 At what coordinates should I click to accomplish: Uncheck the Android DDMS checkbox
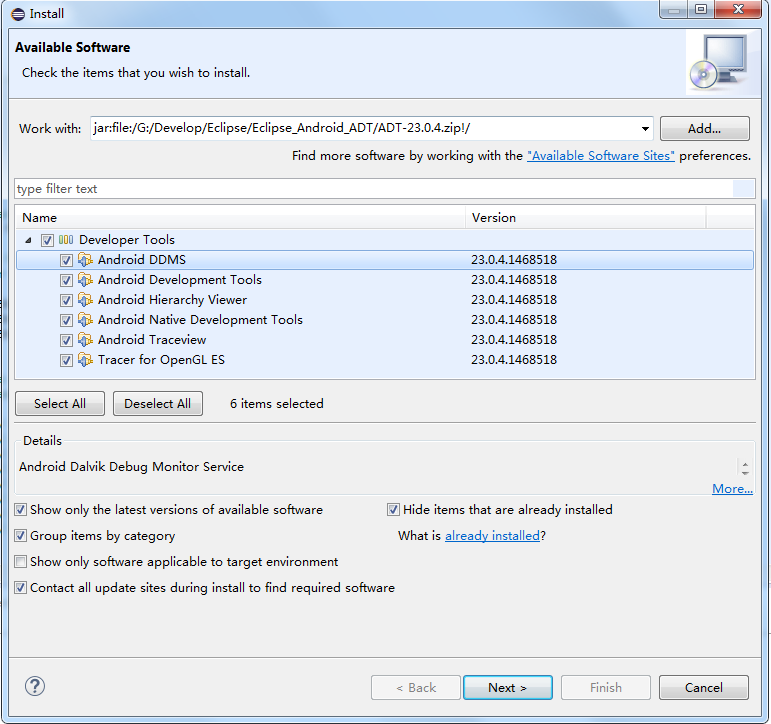pyautogui.click(x=66, y=260)
